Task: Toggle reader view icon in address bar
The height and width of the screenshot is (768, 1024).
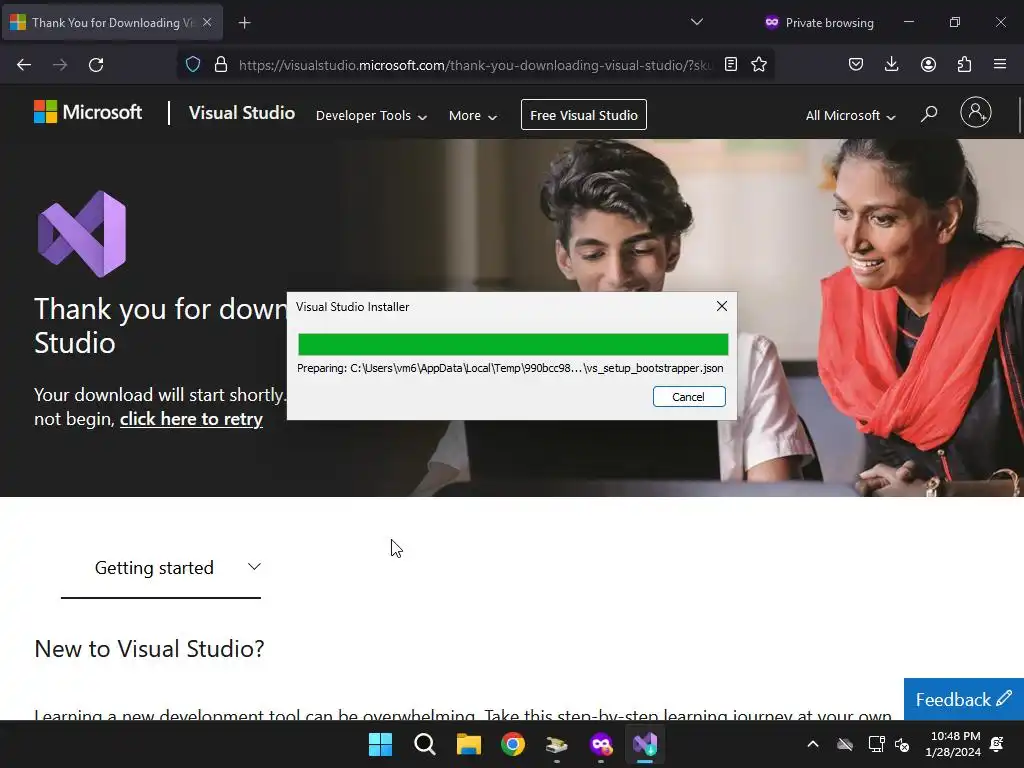Action: (731, 64)
